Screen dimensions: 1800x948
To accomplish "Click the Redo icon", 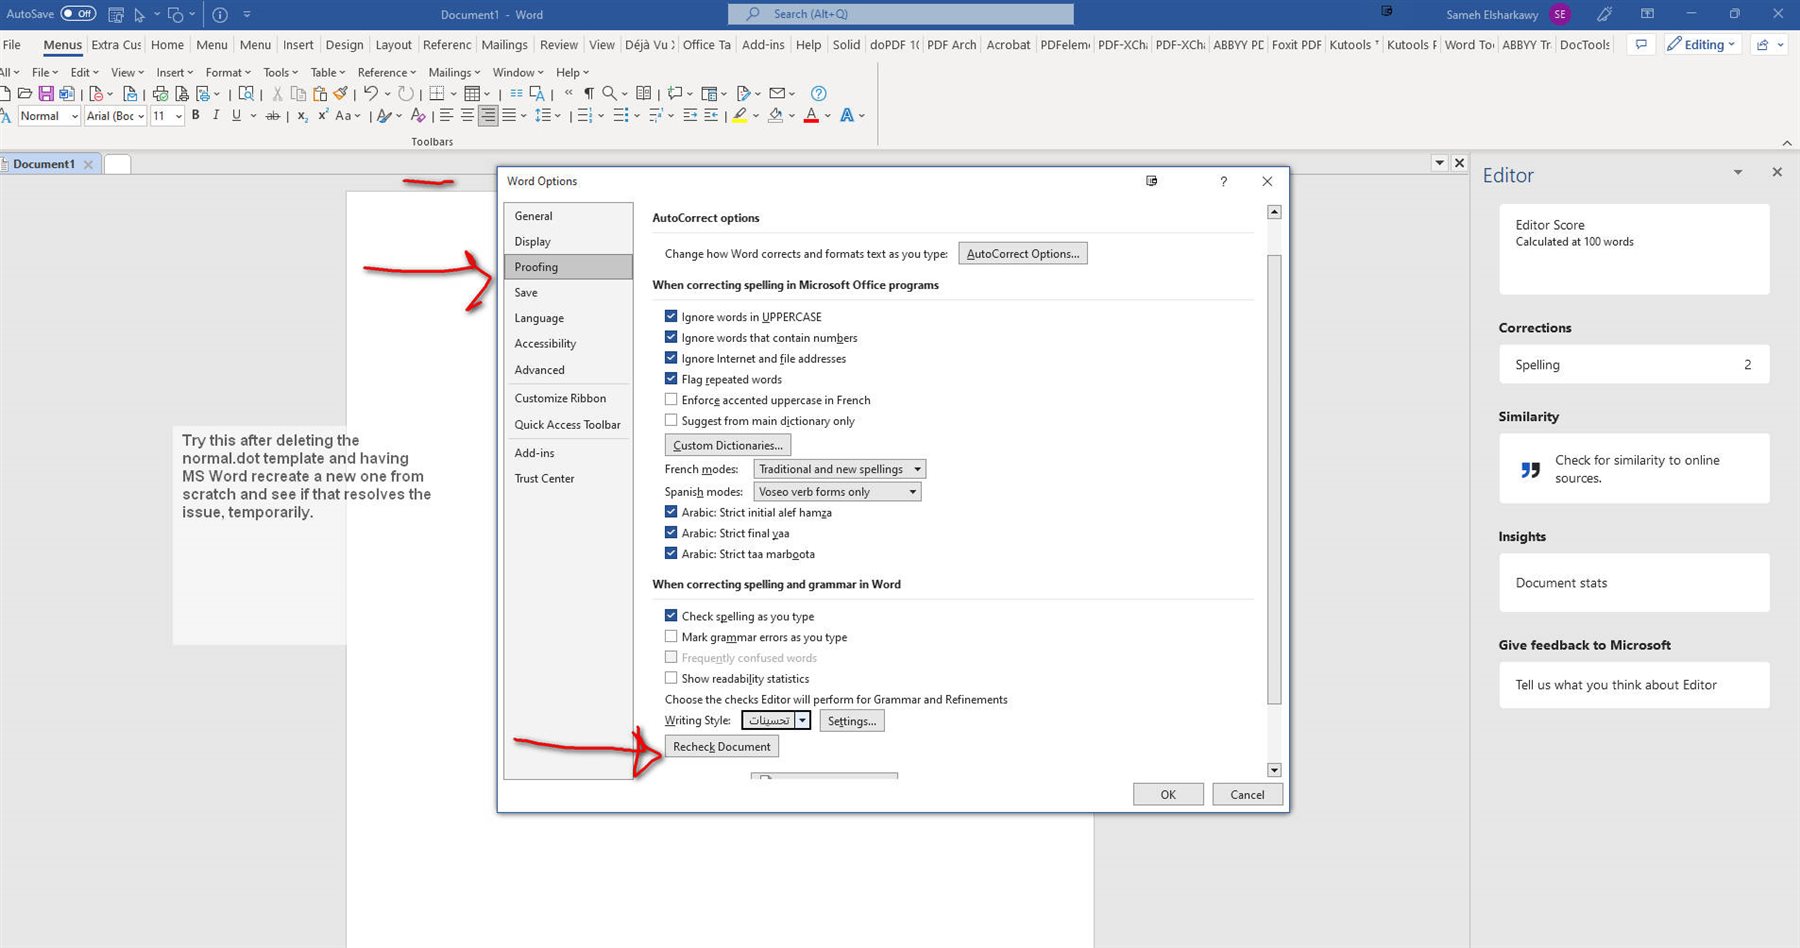I will point(405,93).
